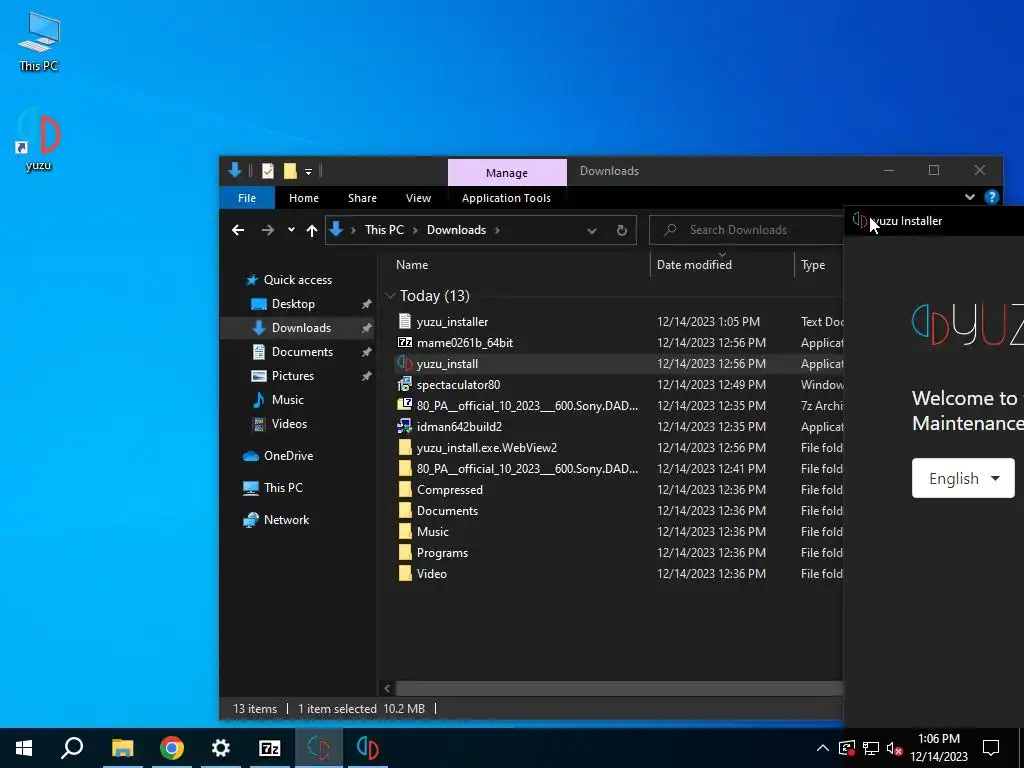The width and height of the screenshot is (1024, 768).
Task: Open Explorer Help question mark icon
Action: (x=991, y=197)
